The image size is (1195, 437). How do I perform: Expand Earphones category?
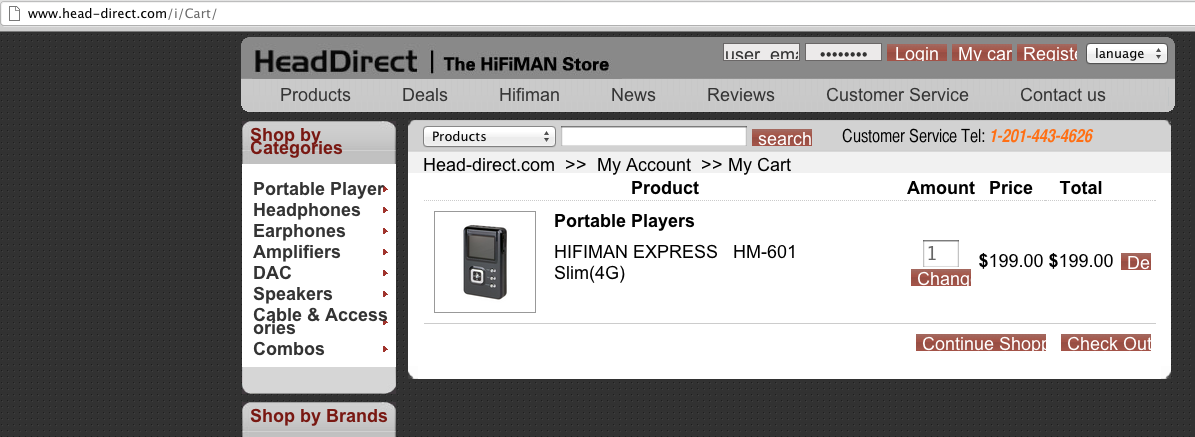point(321,231)
